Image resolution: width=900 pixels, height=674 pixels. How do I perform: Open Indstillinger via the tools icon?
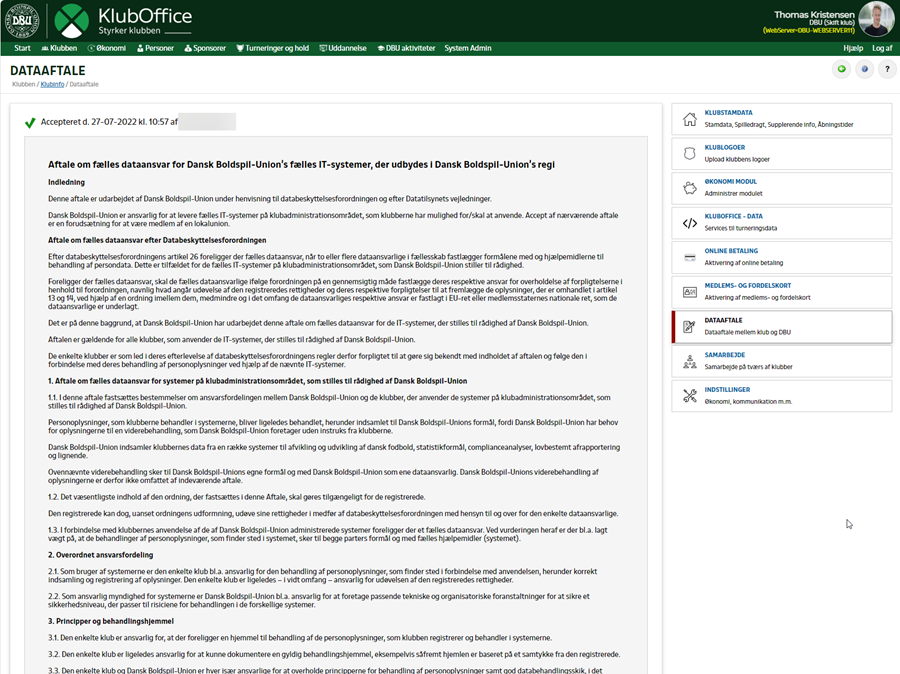690,396
